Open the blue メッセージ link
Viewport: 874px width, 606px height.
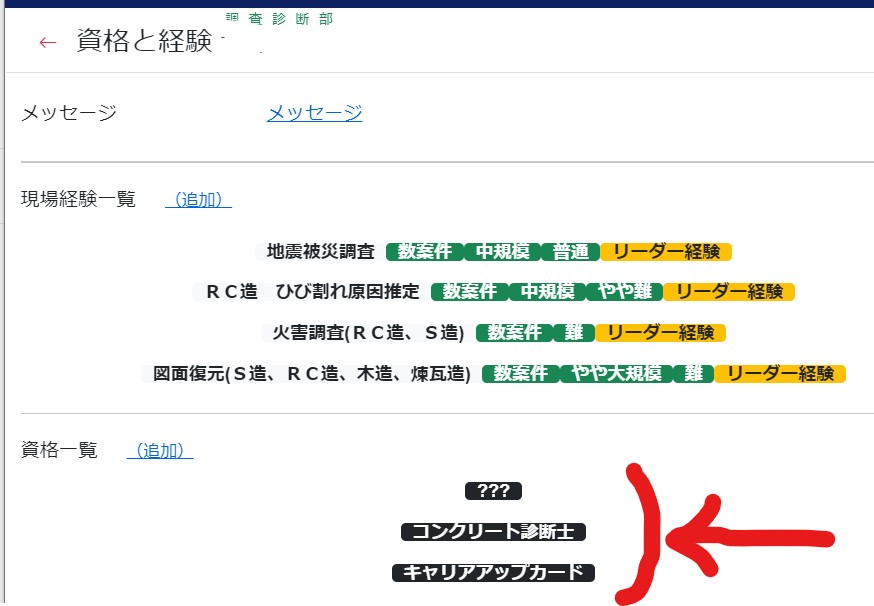click(314, 113)
